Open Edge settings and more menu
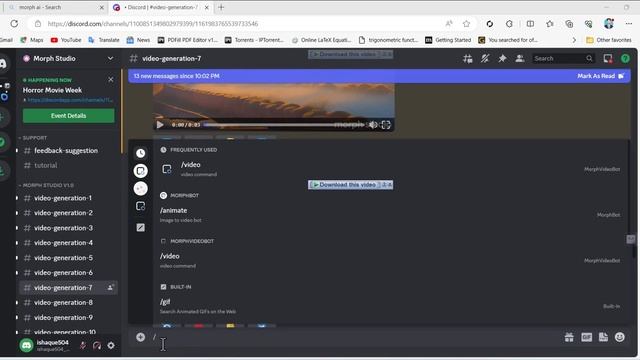 pyautogui.click(x=629, y=24)
